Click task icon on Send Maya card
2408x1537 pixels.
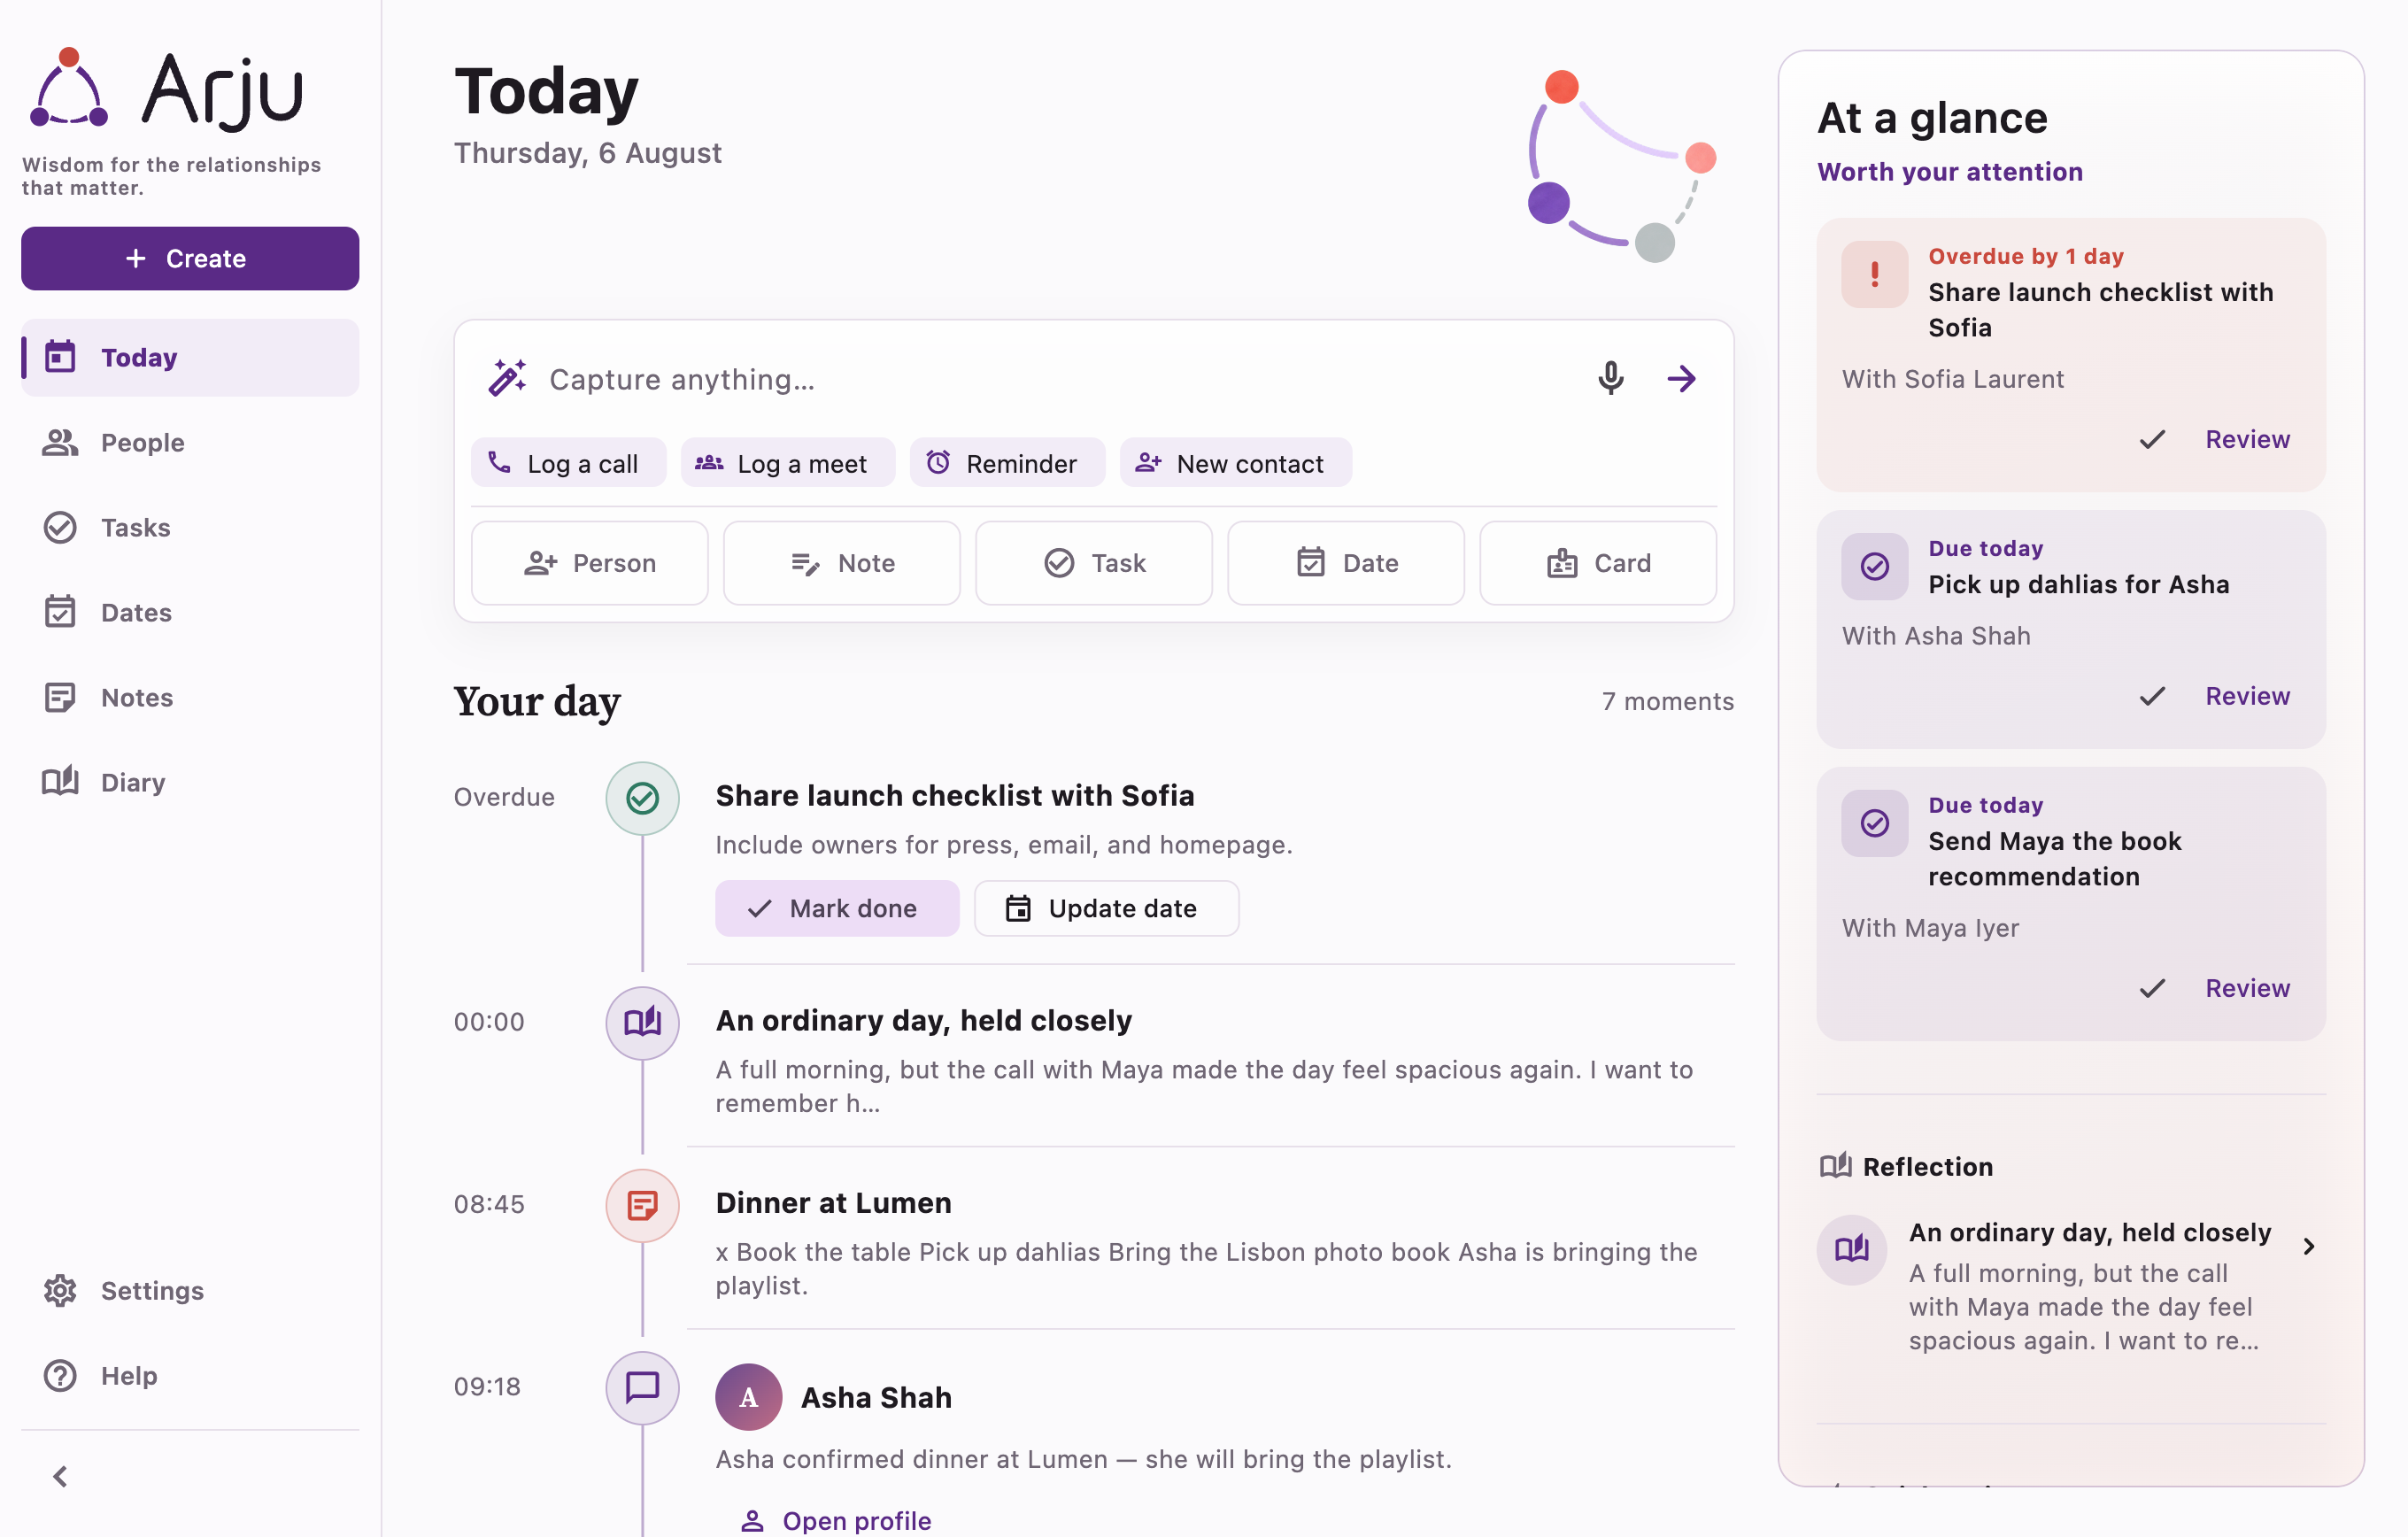[x=1874, y=823]
